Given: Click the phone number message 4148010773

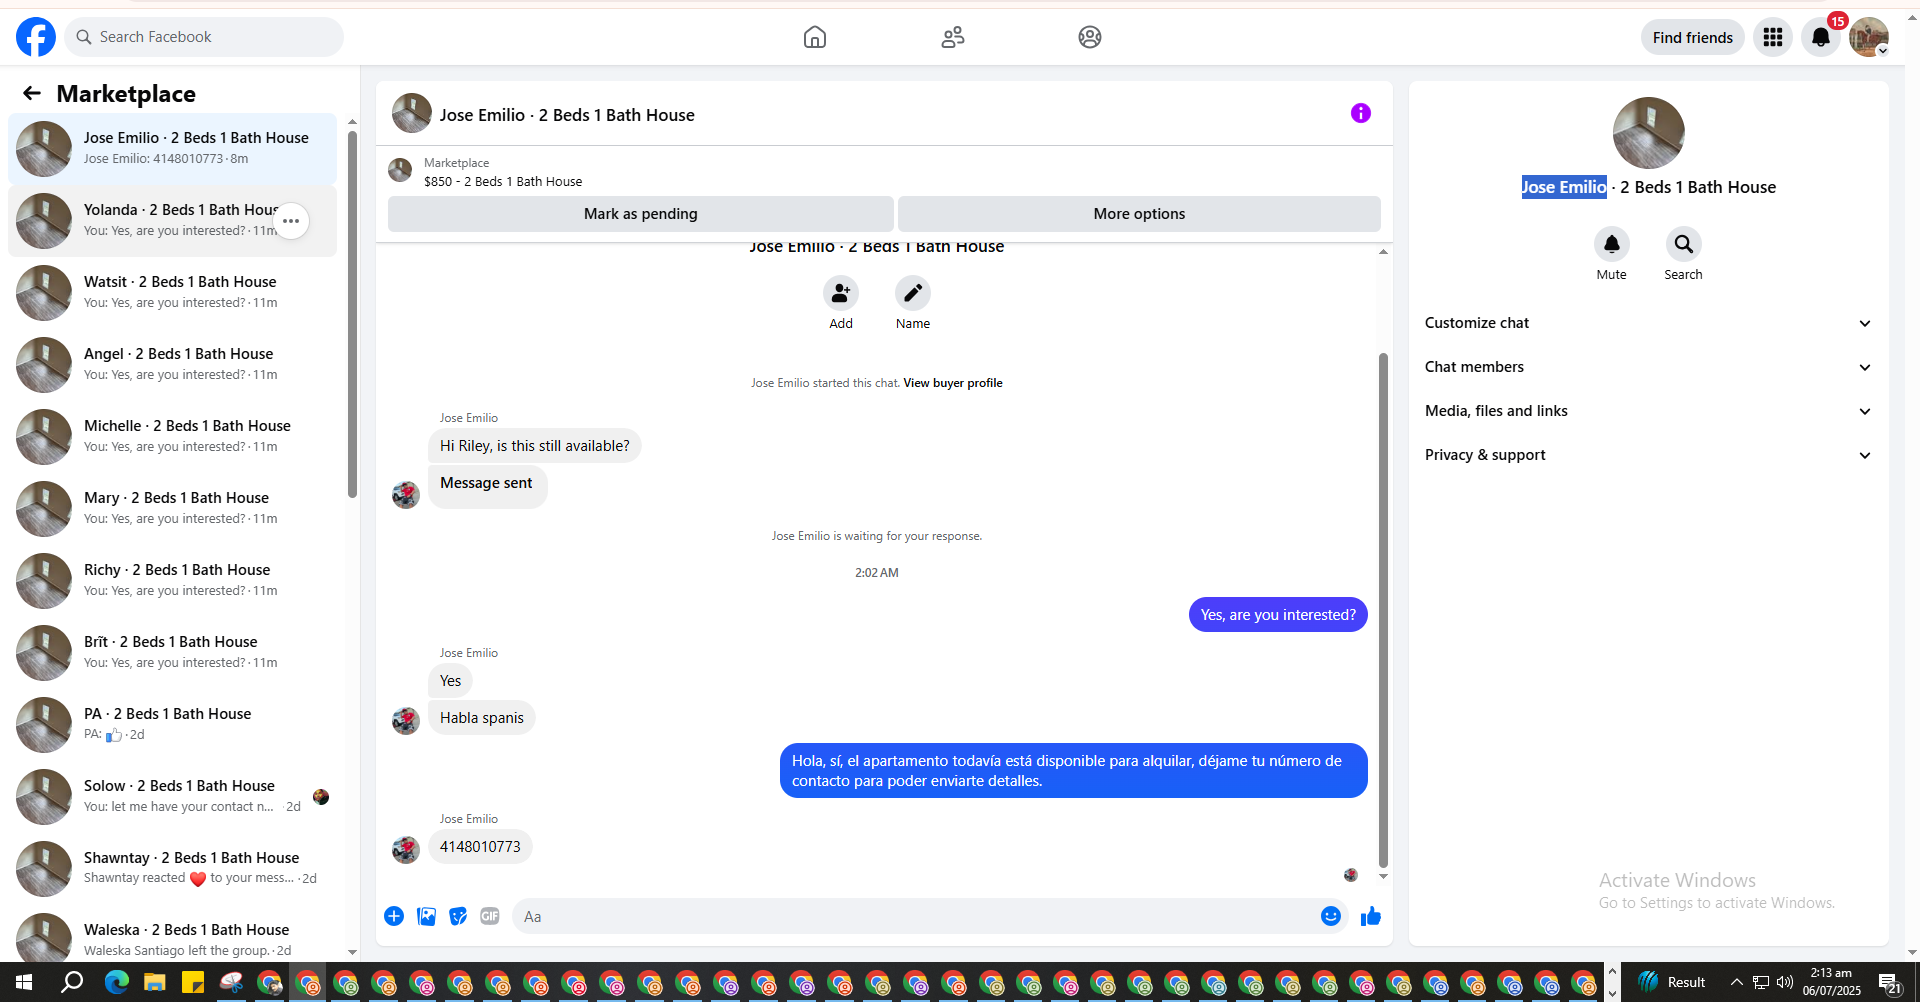Looking at the screenshot, I should pos(480,847).
